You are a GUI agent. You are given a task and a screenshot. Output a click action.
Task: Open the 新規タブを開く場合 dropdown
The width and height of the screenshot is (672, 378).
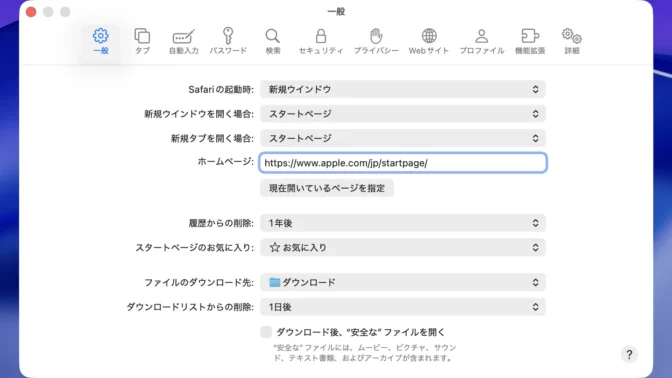[402, 138]
